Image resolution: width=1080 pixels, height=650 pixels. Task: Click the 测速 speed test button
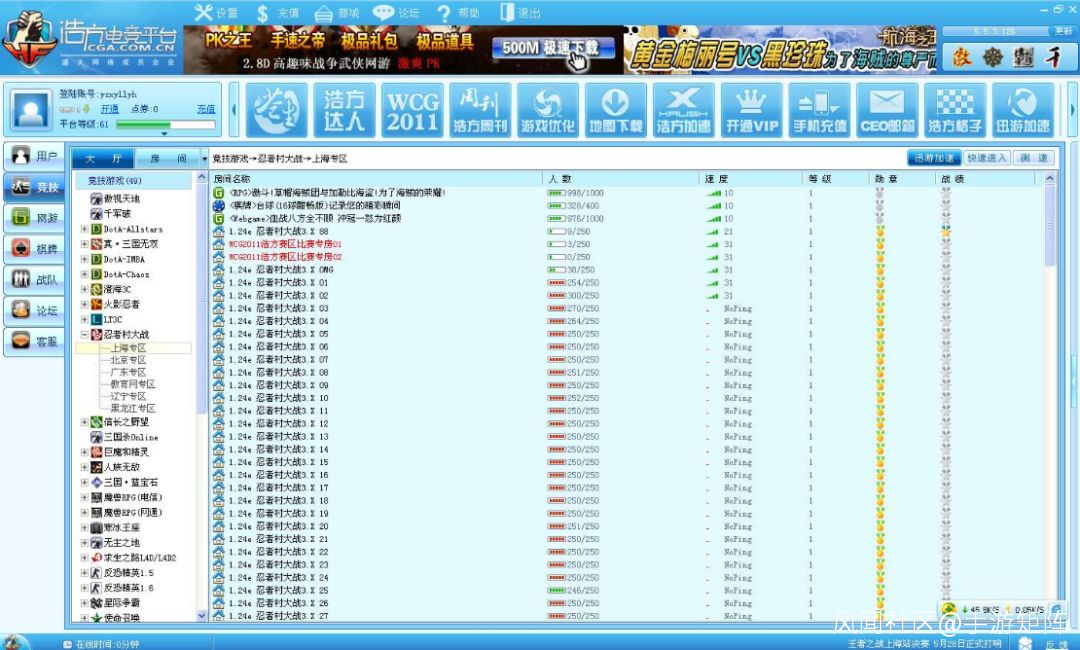tap(1033, 158)
